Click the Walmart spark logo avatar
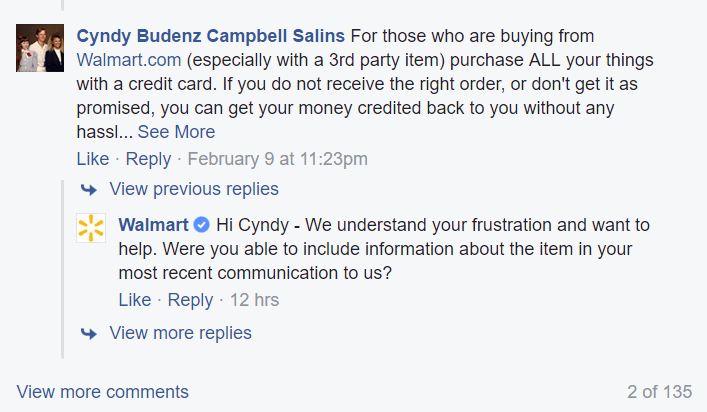This screenshot has width=707, height=412. point(92,227)
